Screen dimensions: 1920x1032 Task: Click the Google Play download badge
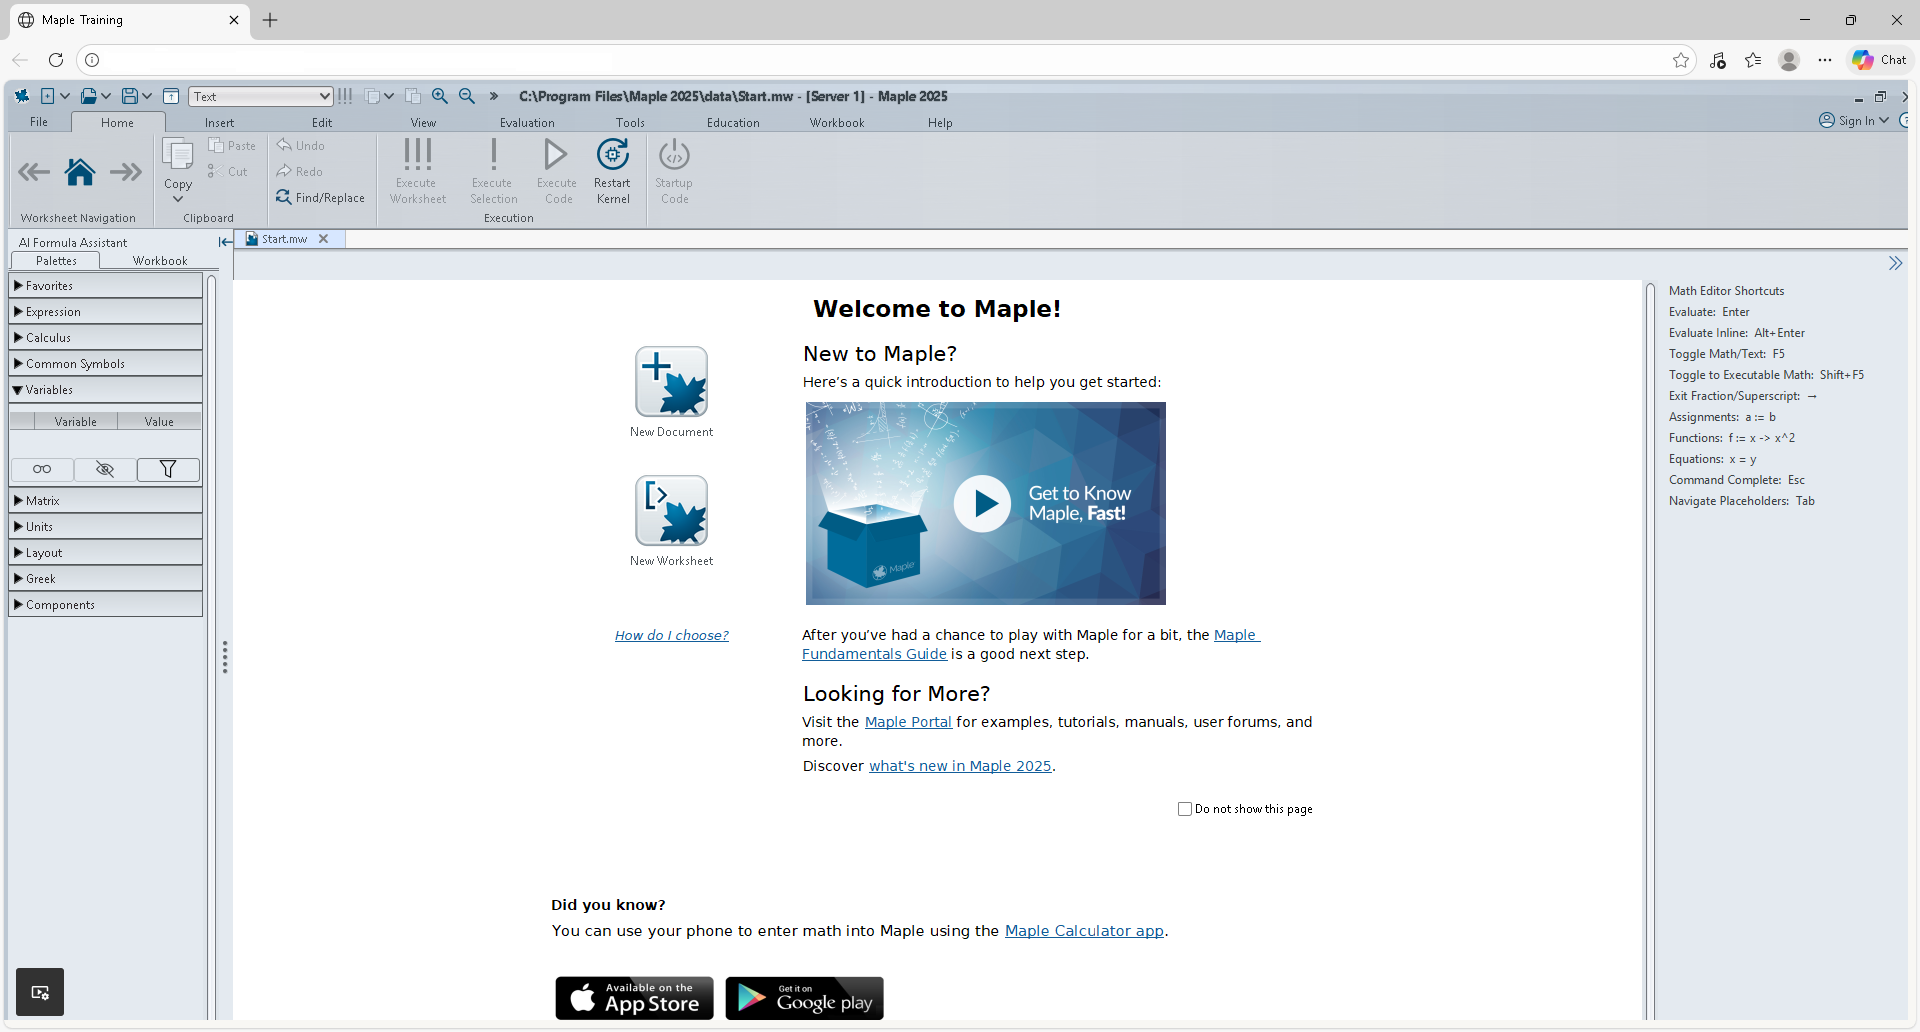tap(804, 998)
